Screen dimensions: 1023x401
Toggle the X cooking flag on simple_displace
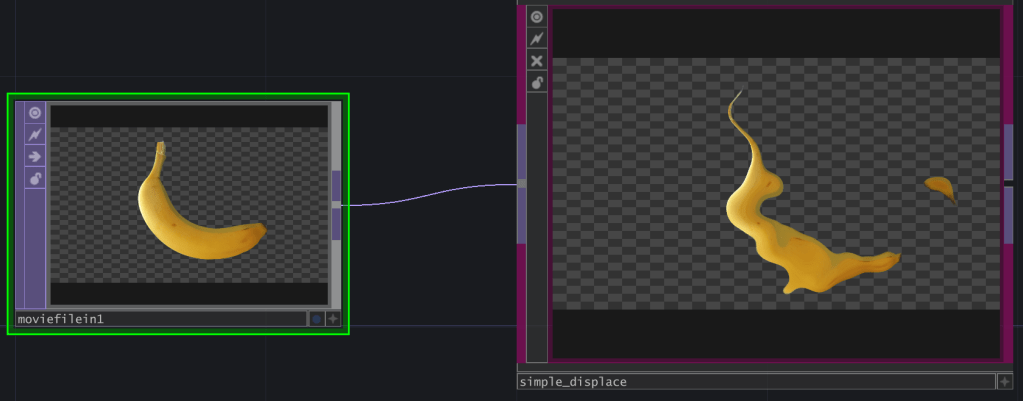pyautogui.click(x=537, y=61)
